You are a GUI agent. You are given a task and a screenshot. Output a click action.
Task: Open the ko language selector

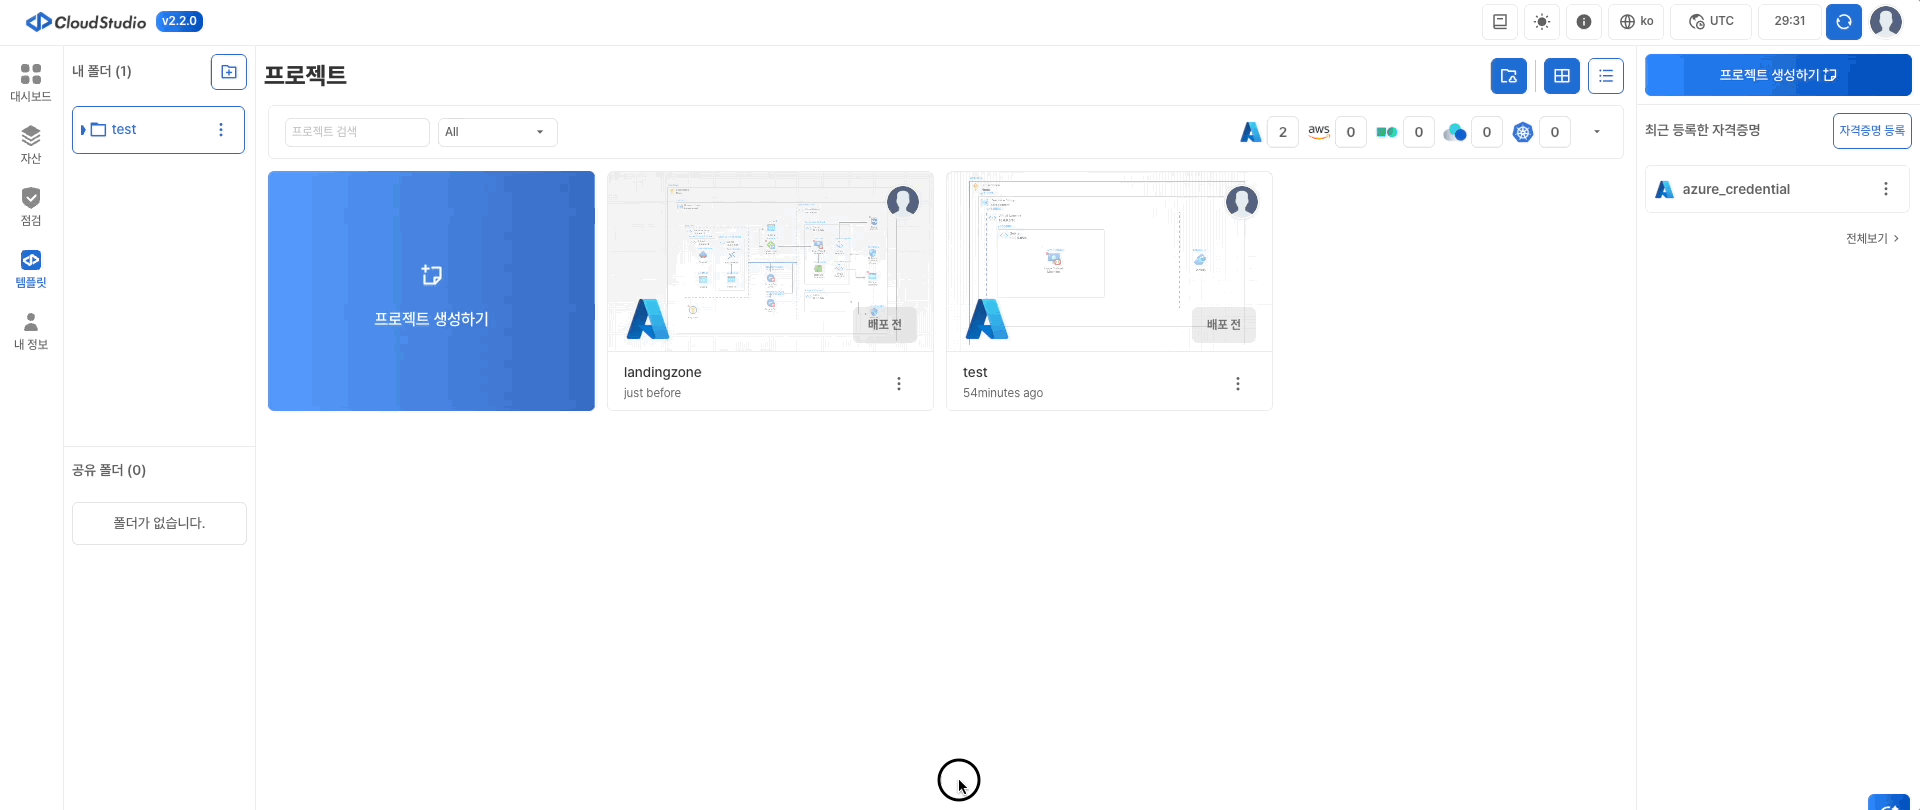point(1636,21)
